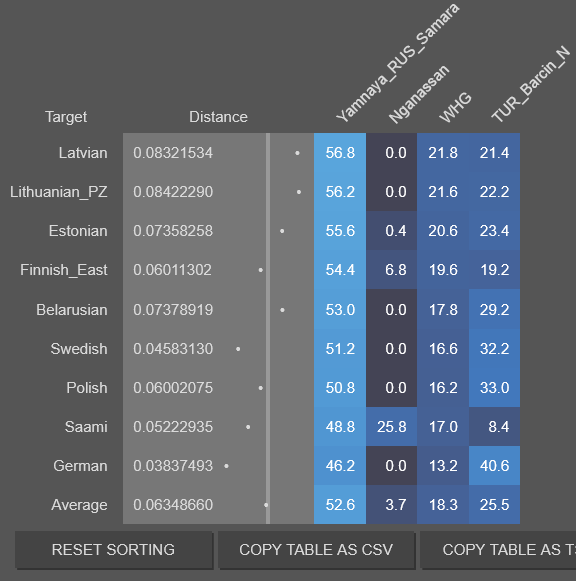Click the Polish target label

pos(87,388)
